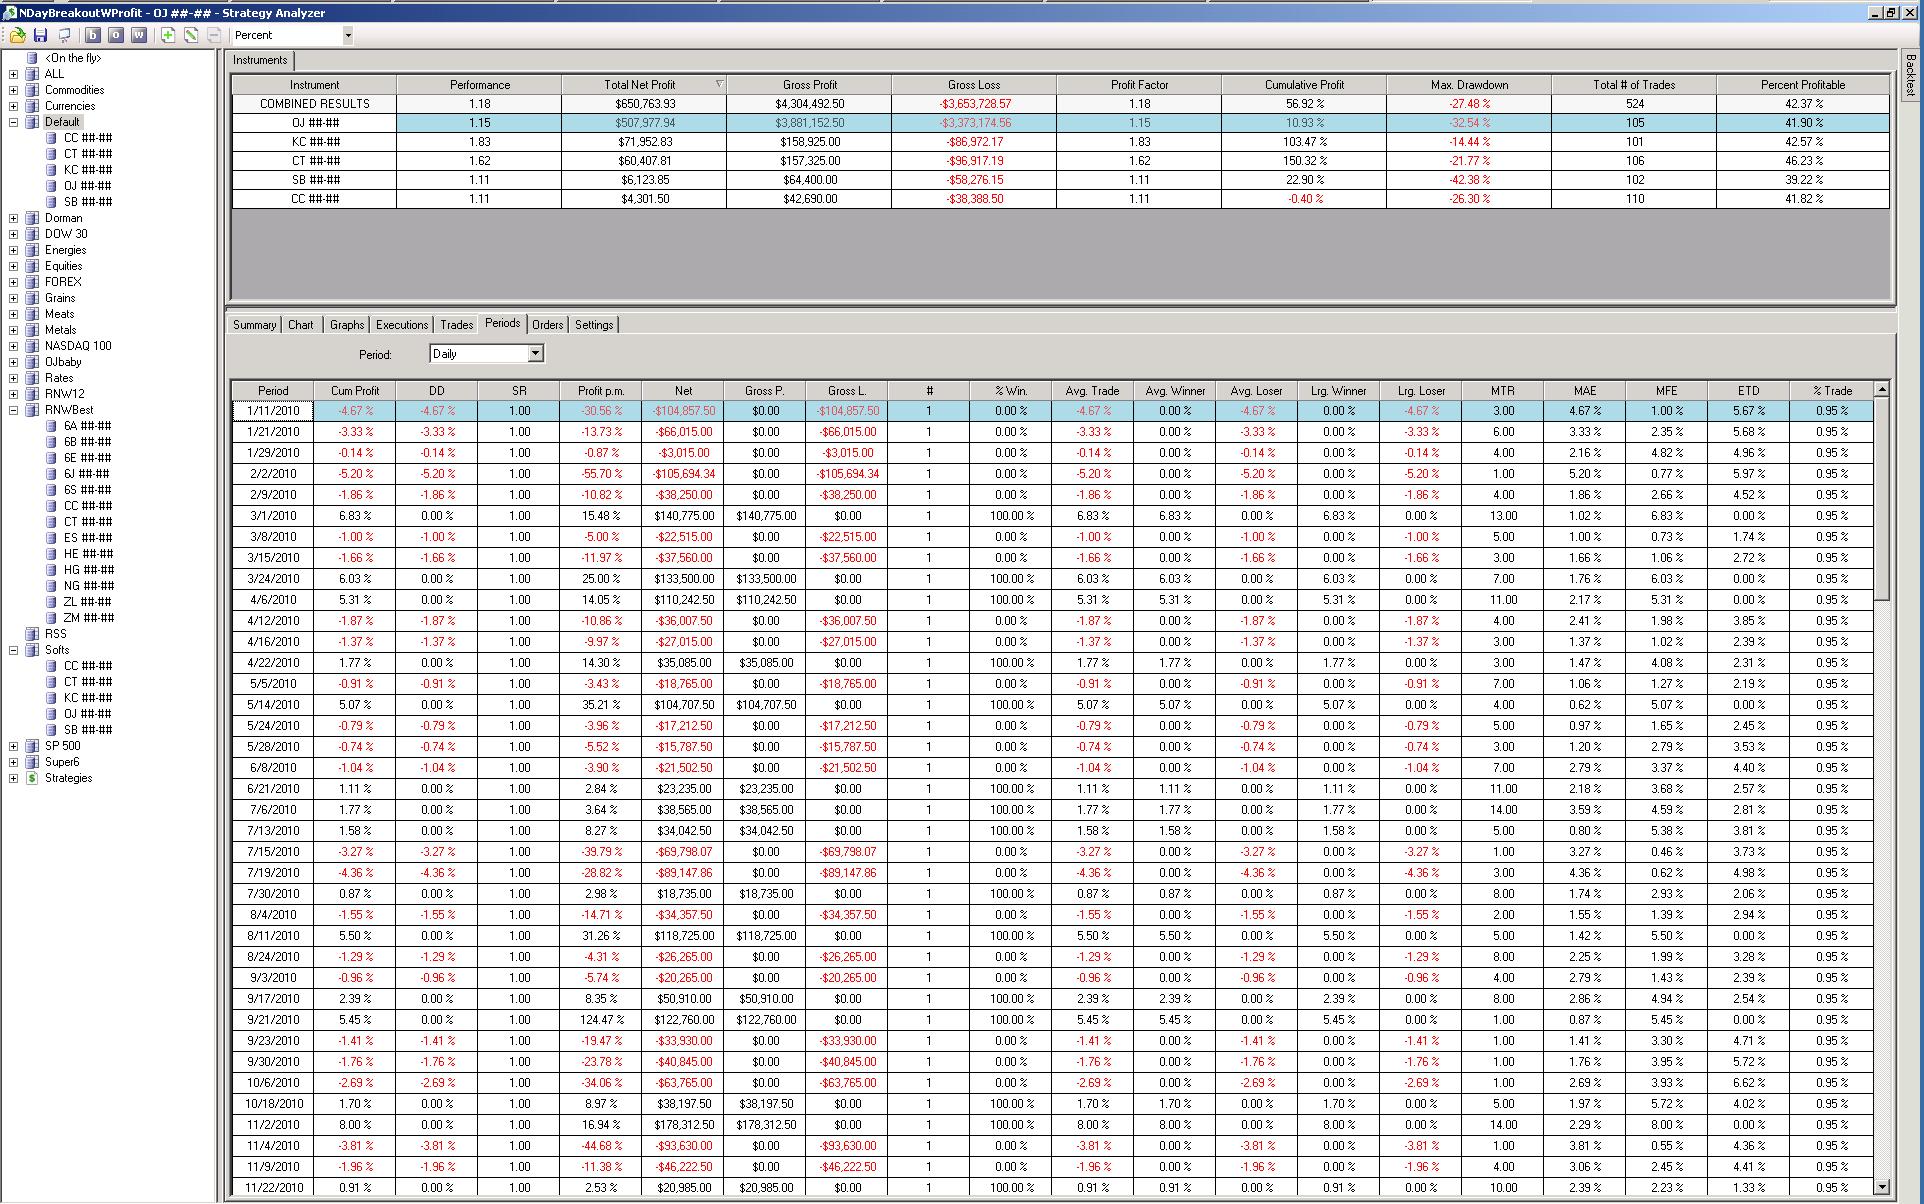Switch to the Summary tab

pyautogui.click(x=254, y=325)
